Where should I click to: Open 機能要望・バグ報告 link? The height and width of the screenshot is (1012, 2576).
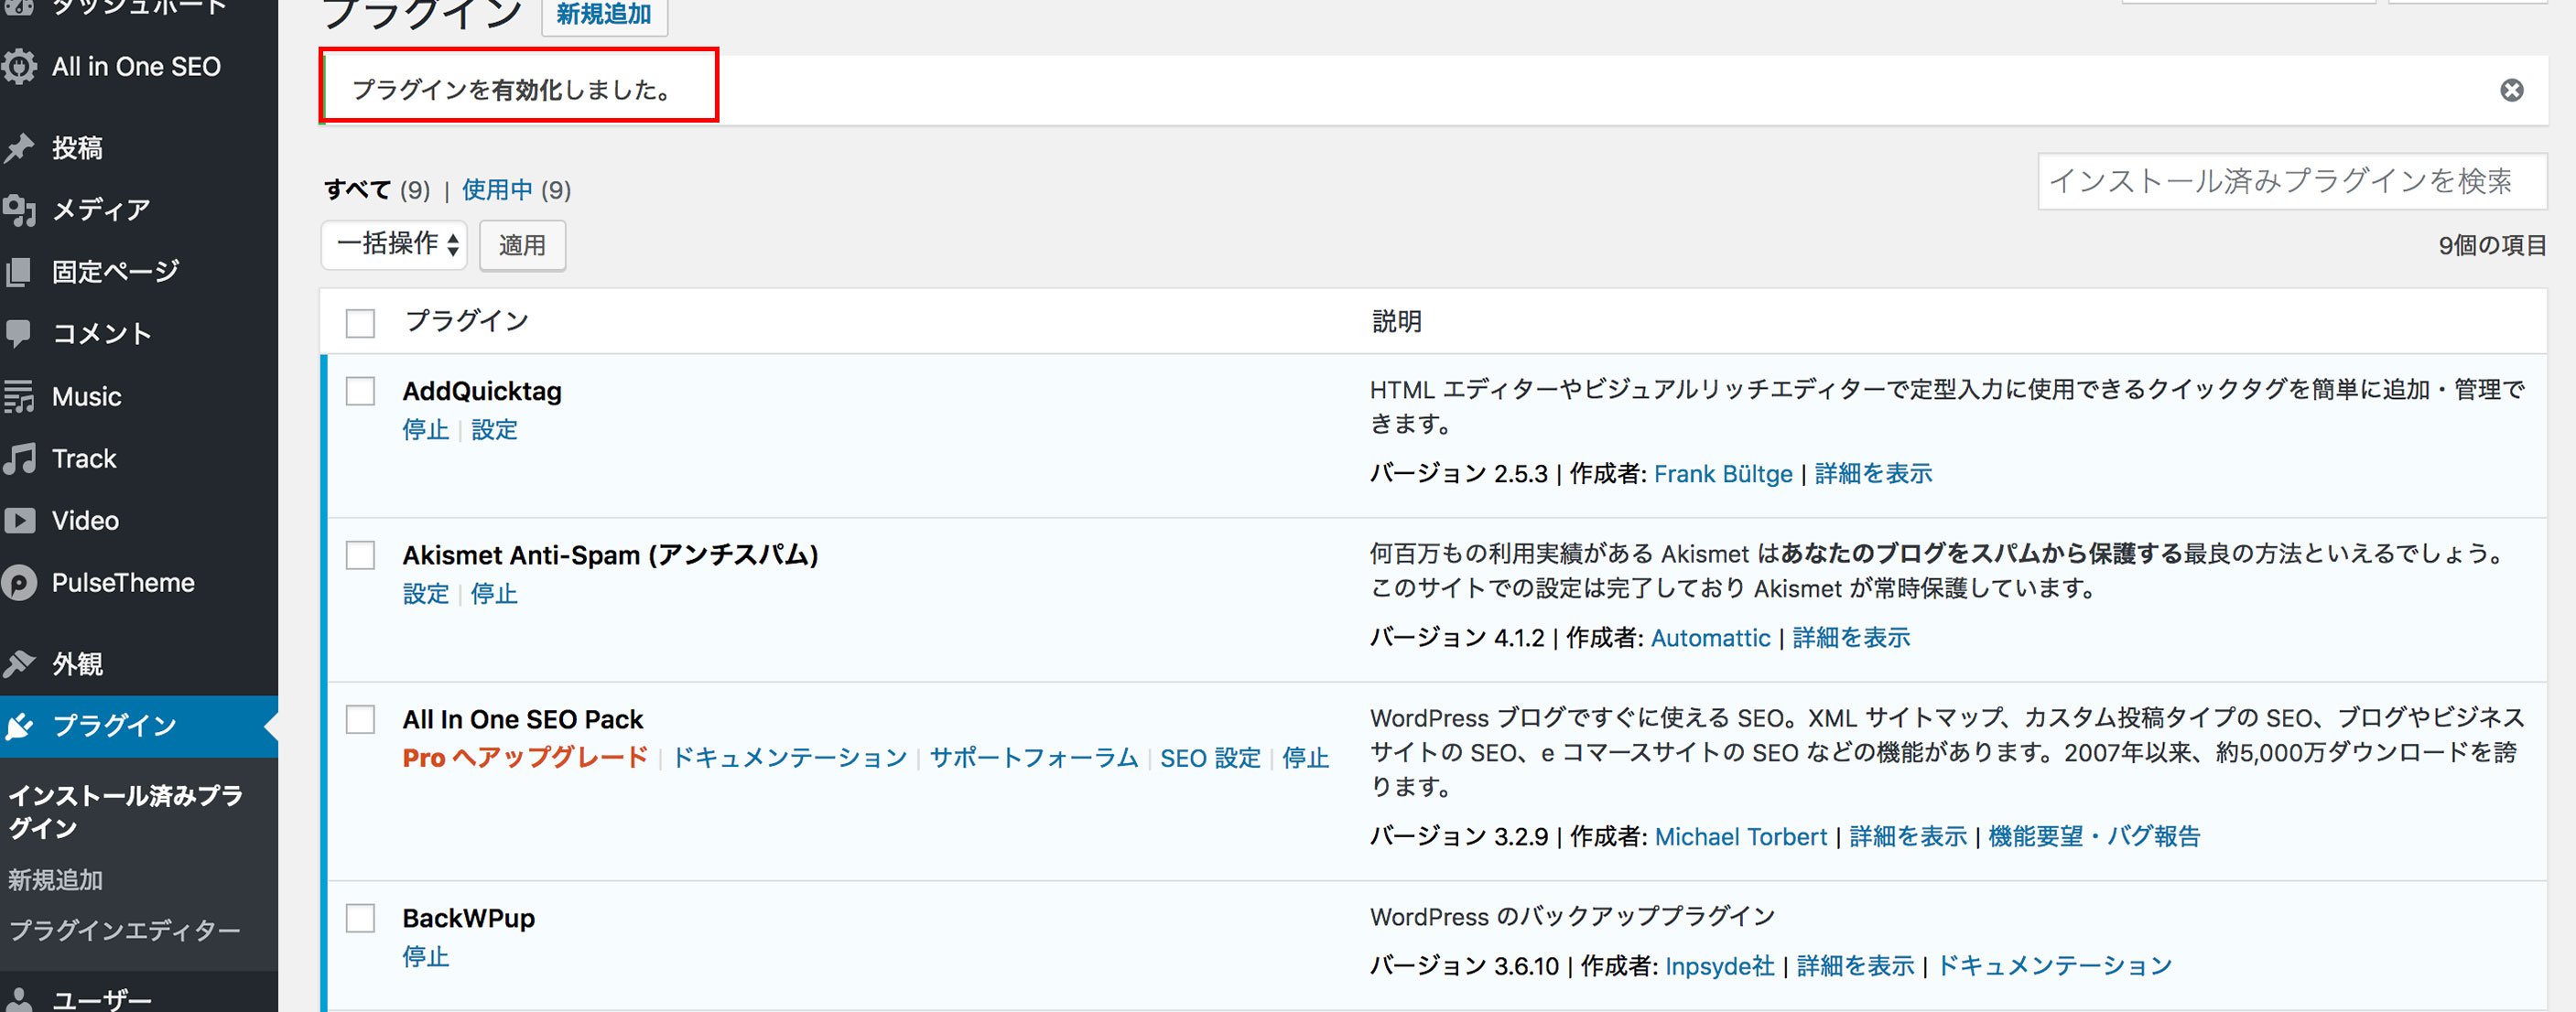click(2094, 837)
